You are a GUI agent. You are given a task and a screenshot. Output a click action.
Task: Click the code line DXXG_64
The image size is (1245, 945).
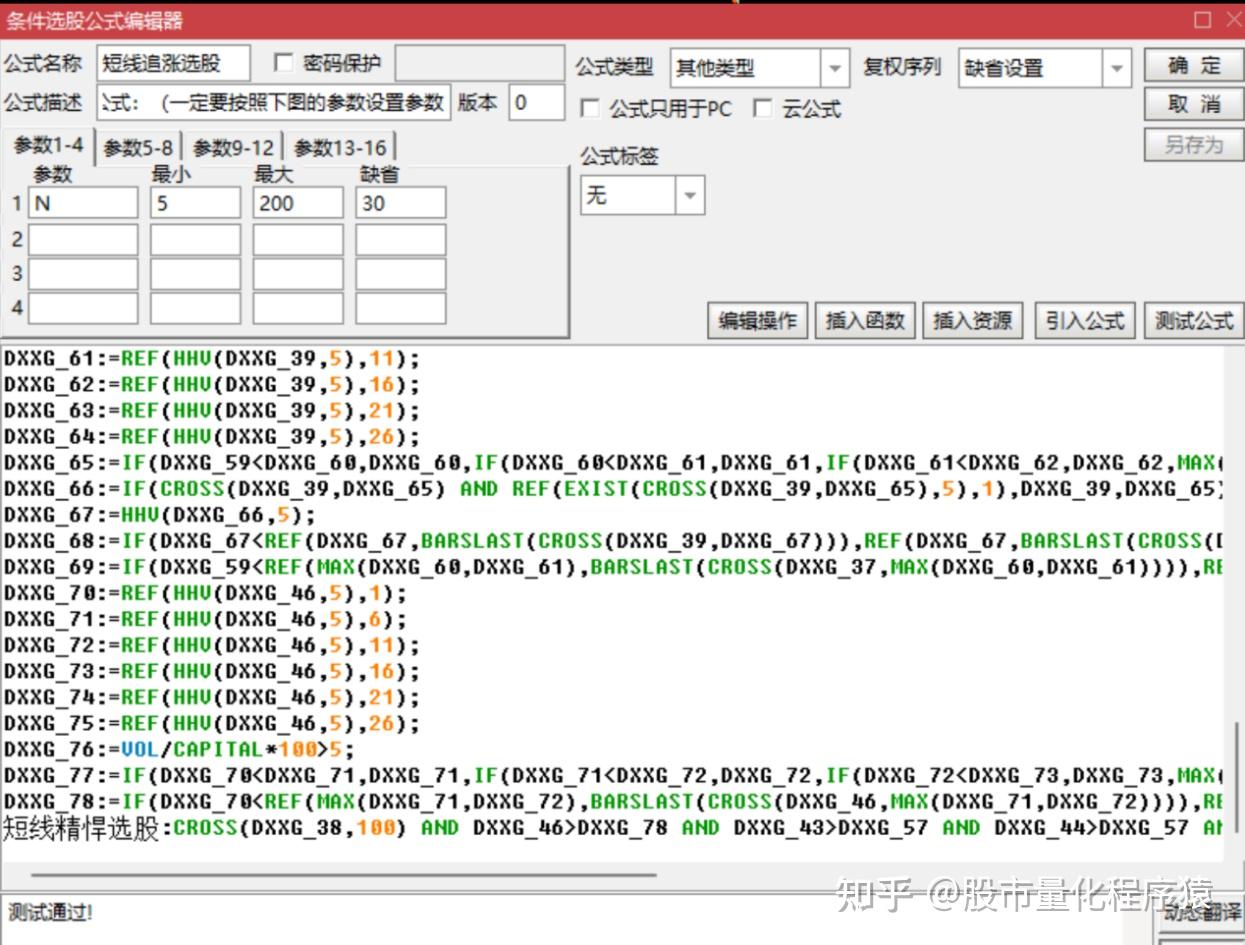point(212,436)
